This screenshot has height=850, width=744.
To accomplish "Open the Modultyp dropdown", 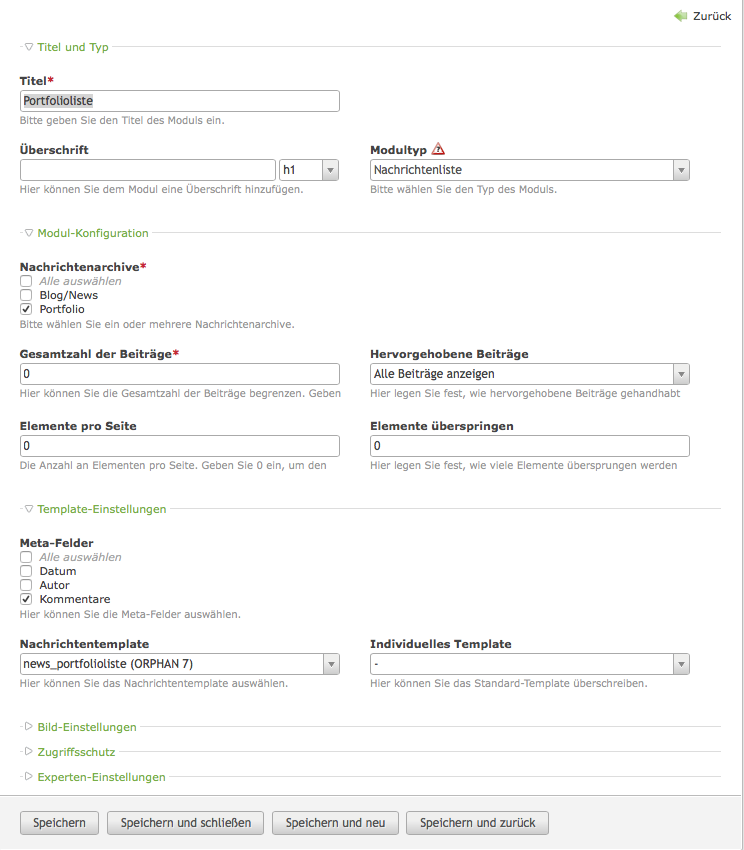I will tap(530, 170).
